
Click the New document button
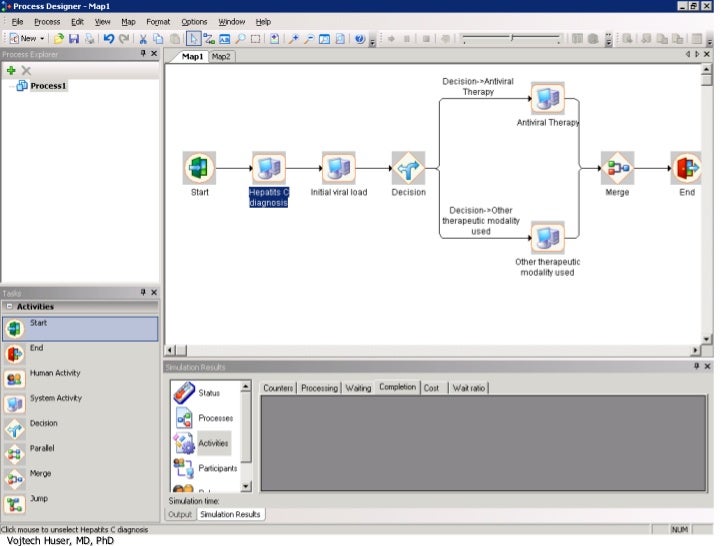tap(23, 39)
